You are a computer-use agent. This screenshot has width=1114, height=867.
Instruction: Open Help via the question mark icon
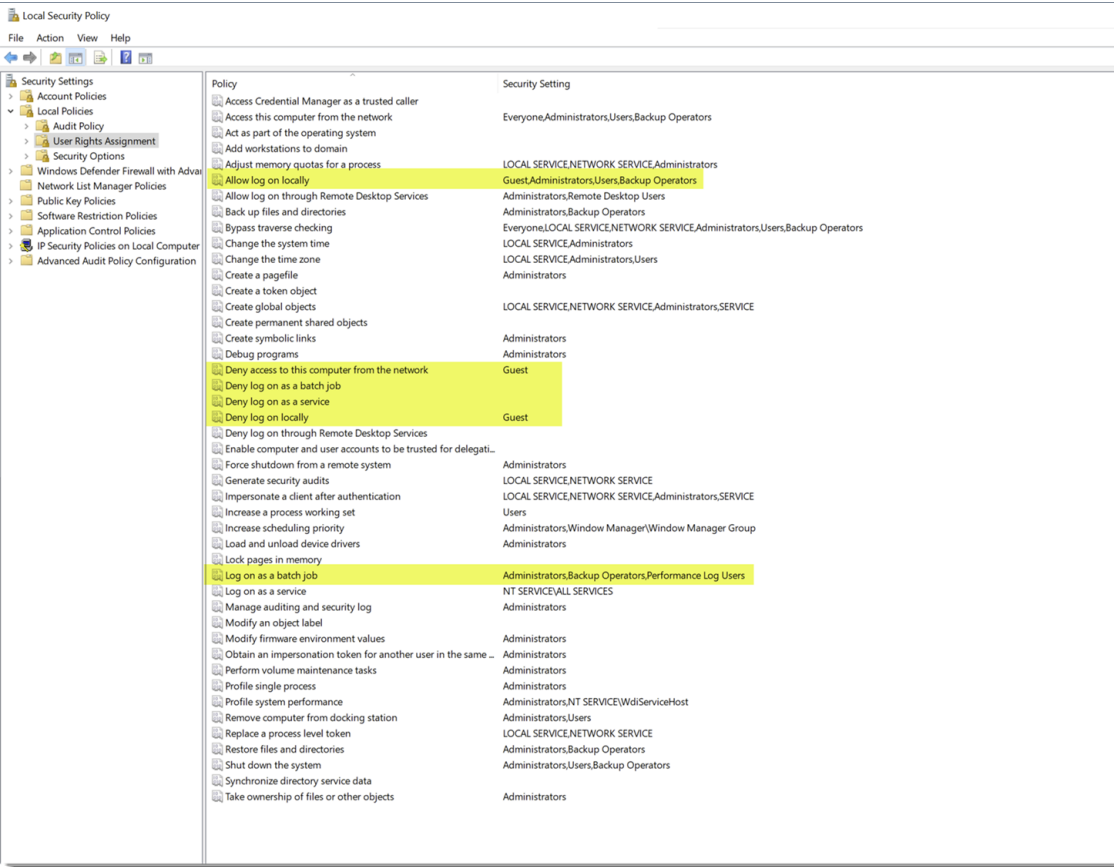(126, 58)
